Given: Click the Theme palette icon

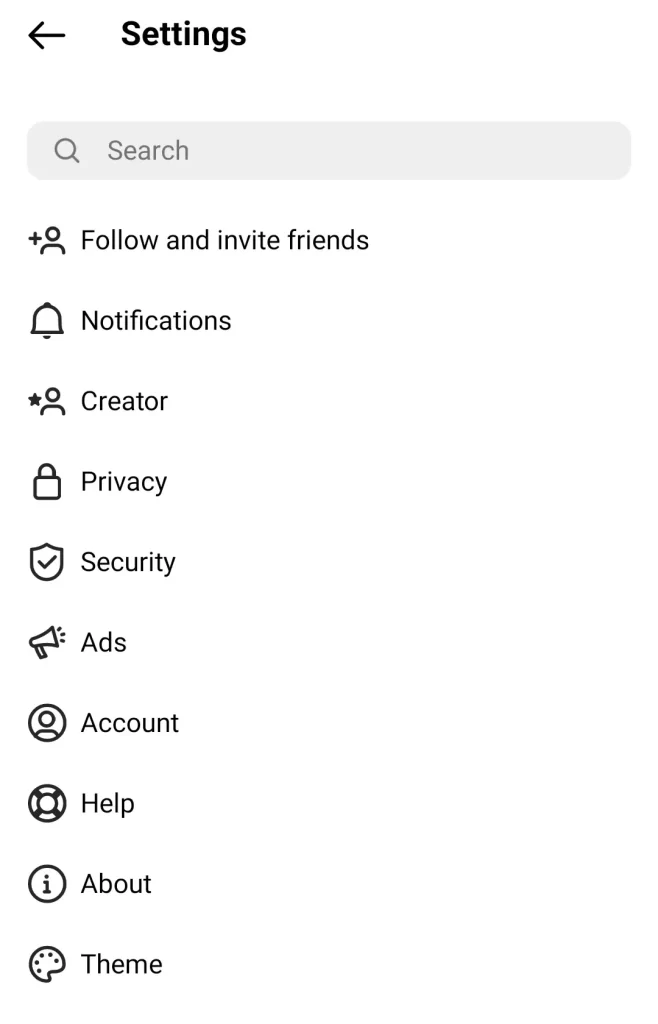Looking at the screenshot, I should [47, 964].
